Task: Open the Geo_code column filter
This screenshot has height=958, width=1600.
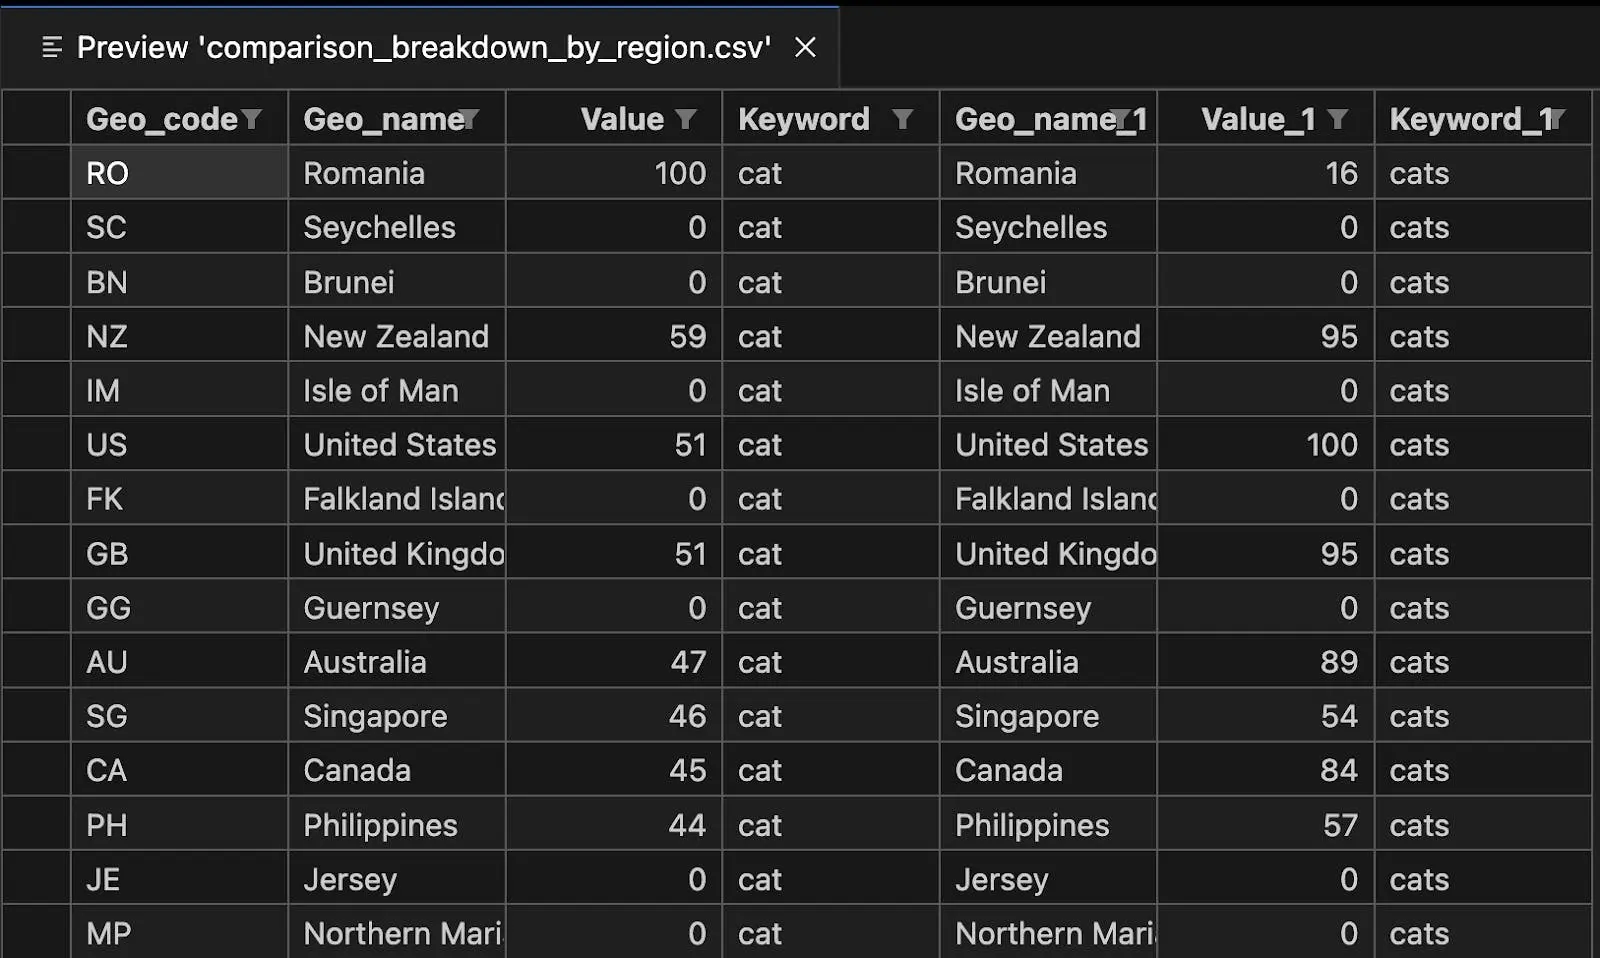Action: pyautogui.click(x=251, y=120)
